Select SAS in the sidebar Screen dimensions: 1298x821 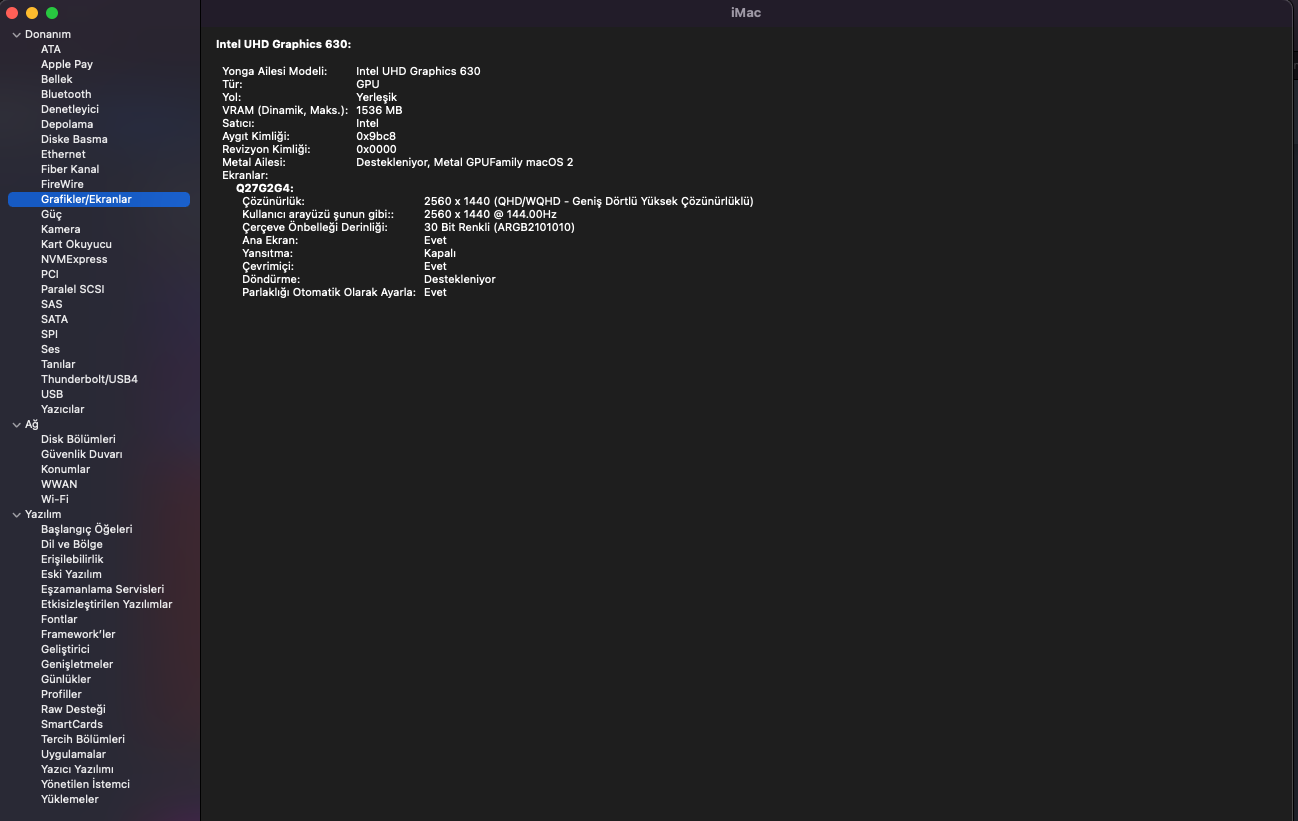[x=52, y=304]
